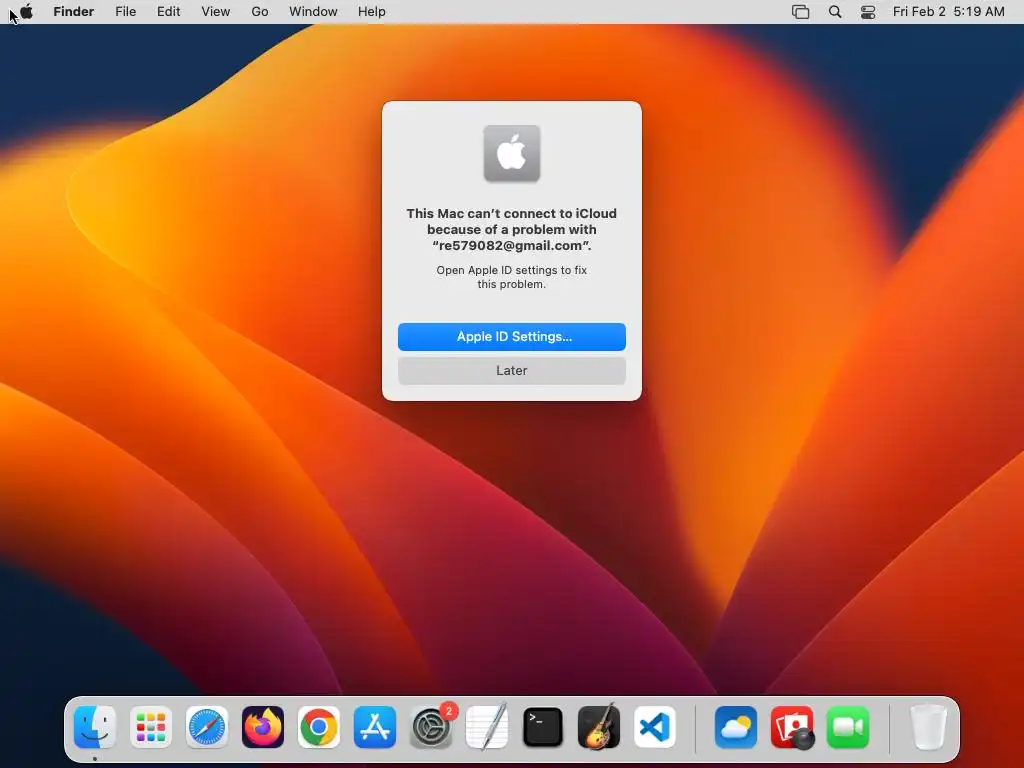Open the Edit menu
This screenshot has width=1024, height=768.
click(168, 12)
